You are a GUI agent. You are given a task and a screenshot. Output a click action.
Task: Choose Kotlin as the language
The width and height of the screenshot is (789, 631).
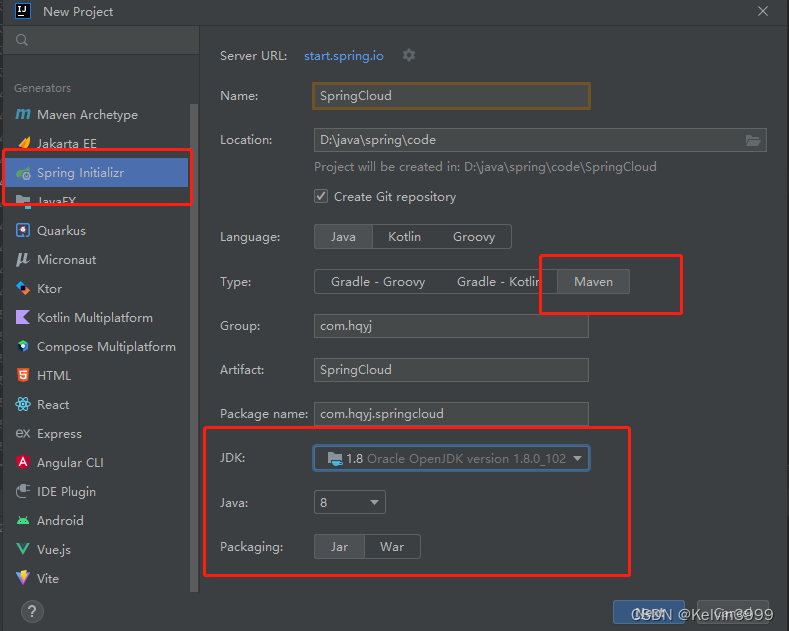tap(405, 236)
